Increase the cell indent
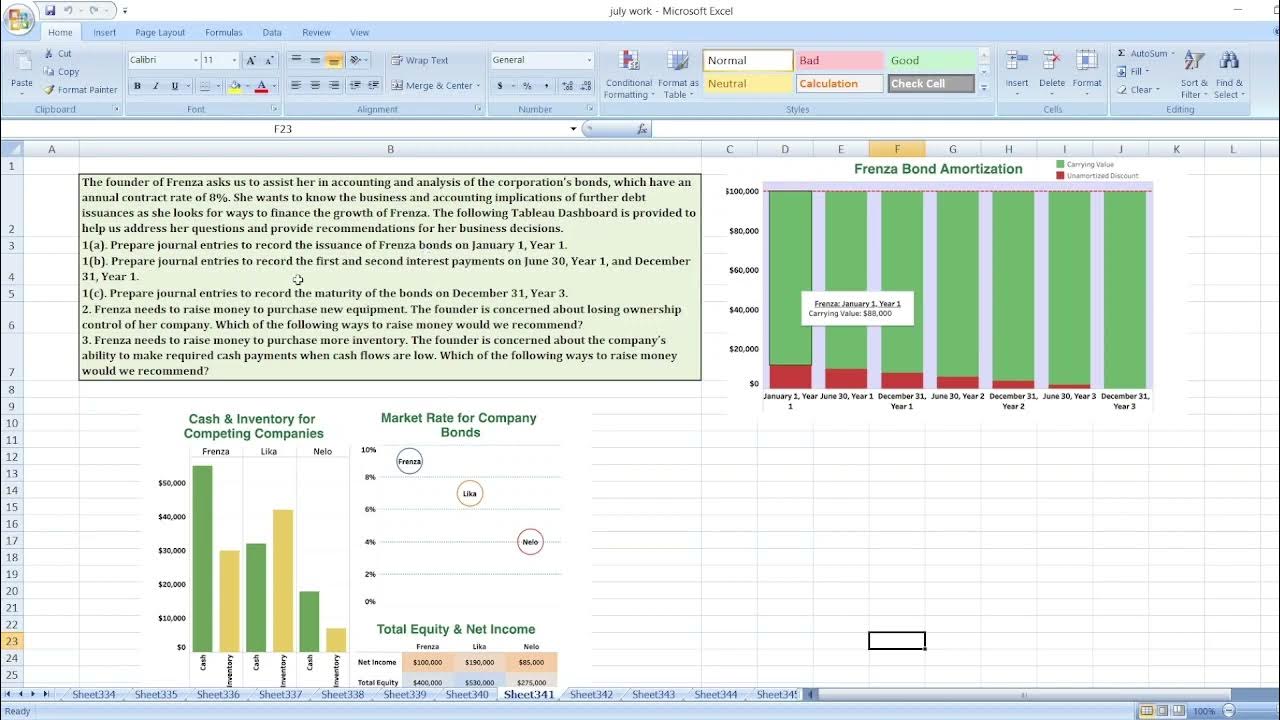1280x720 pixels. click(x=373, y=86)
